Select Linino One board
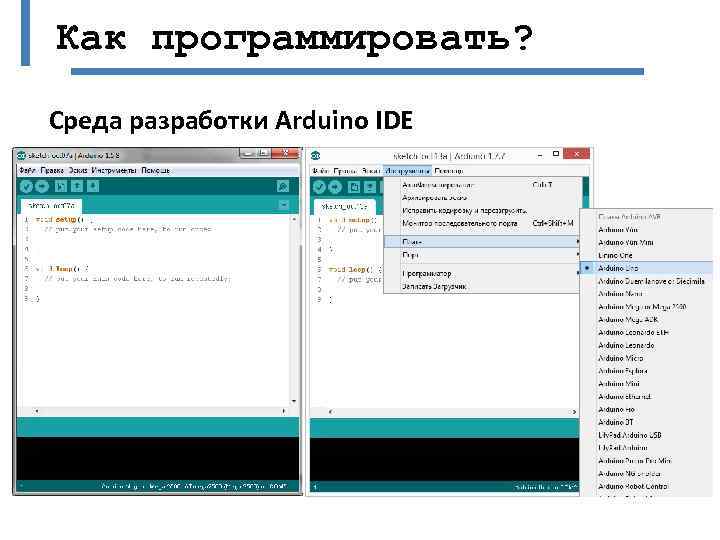The image size is (720, 540). point(647,255)
